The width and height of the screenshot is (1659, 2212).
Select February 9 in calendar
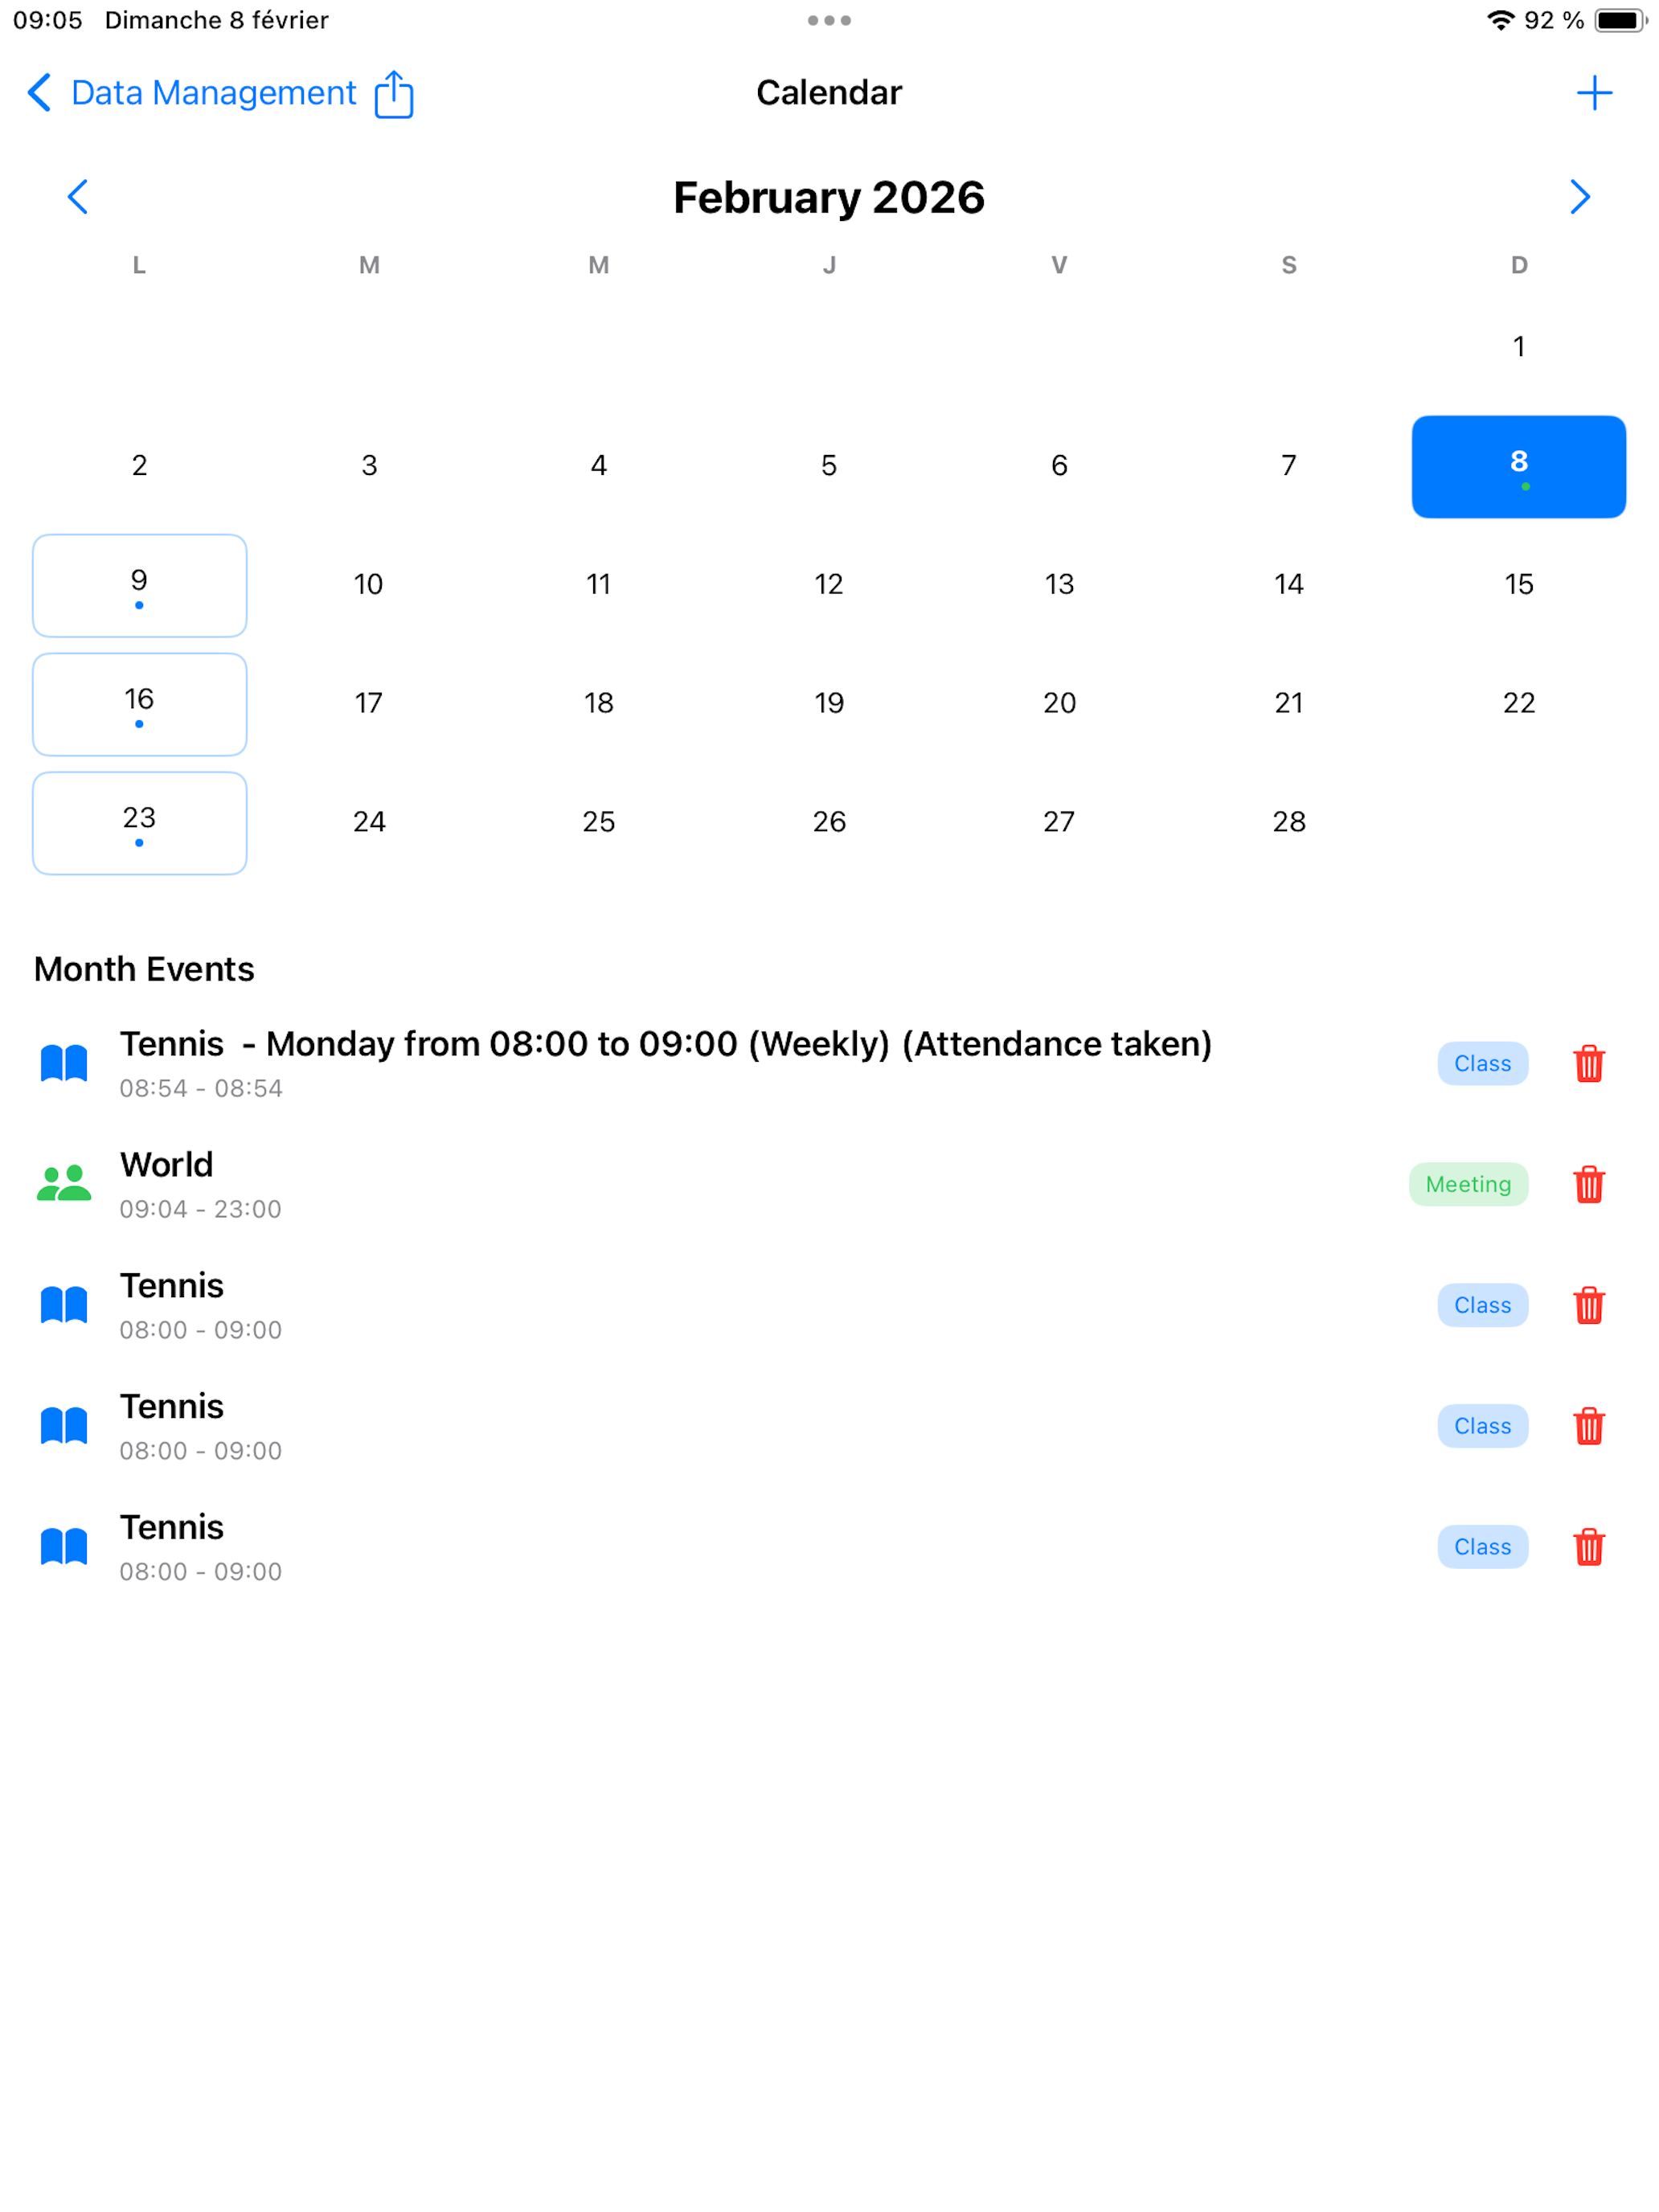(140, 586)
